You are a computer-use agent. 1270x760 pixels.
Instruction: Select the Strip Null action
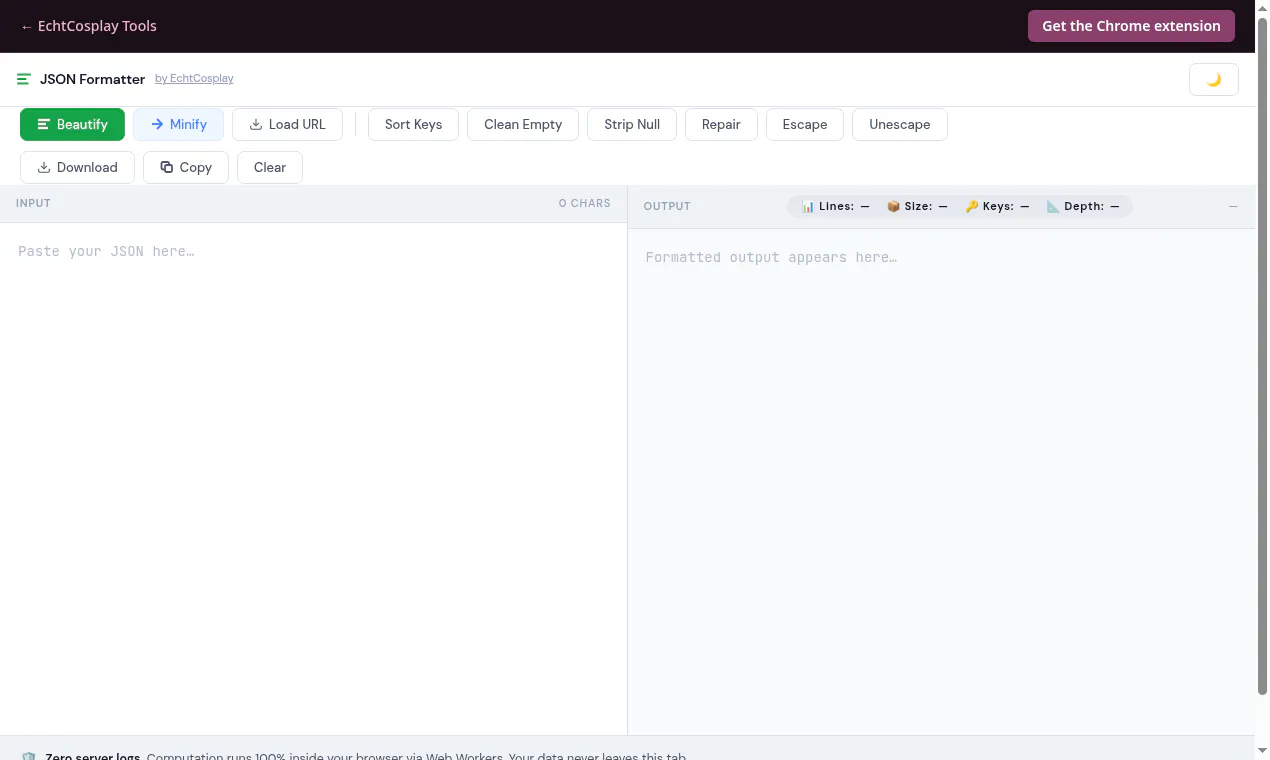[x=632, y=124]
